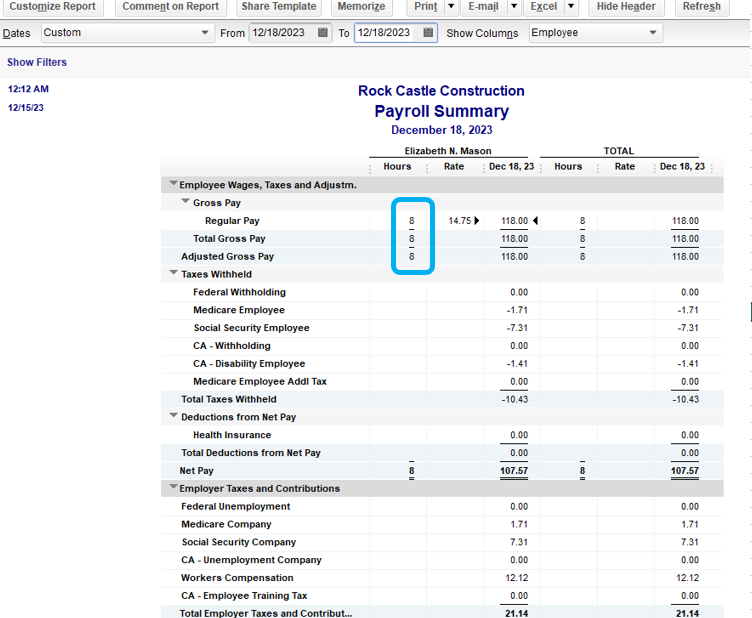Collapse Employee Wages, Taxes and Adjustm. section
This screenshot has height=618, width=752.
(x=173, y=184)
